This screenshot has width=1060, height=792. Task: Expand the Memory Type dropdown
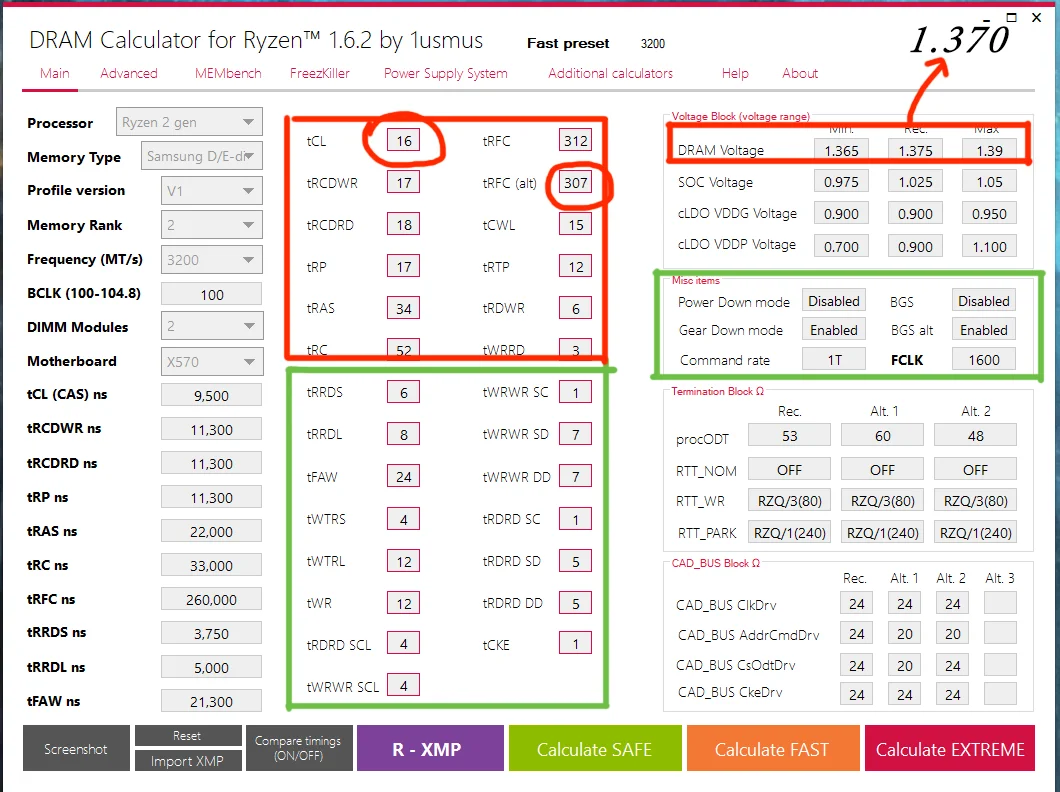tap(201, 156)
